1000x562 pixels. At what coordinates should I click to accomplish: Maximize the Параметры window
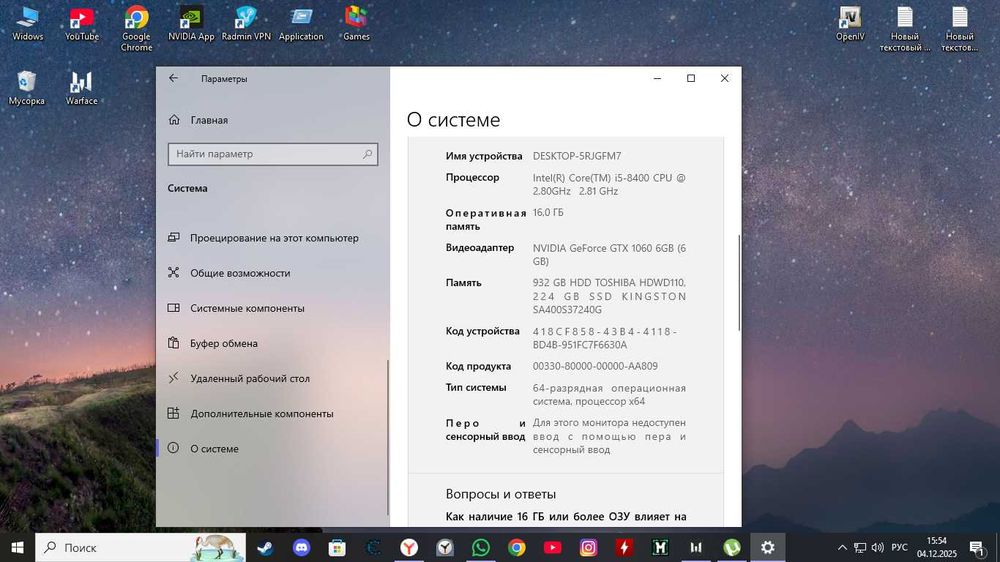(691, 78)
